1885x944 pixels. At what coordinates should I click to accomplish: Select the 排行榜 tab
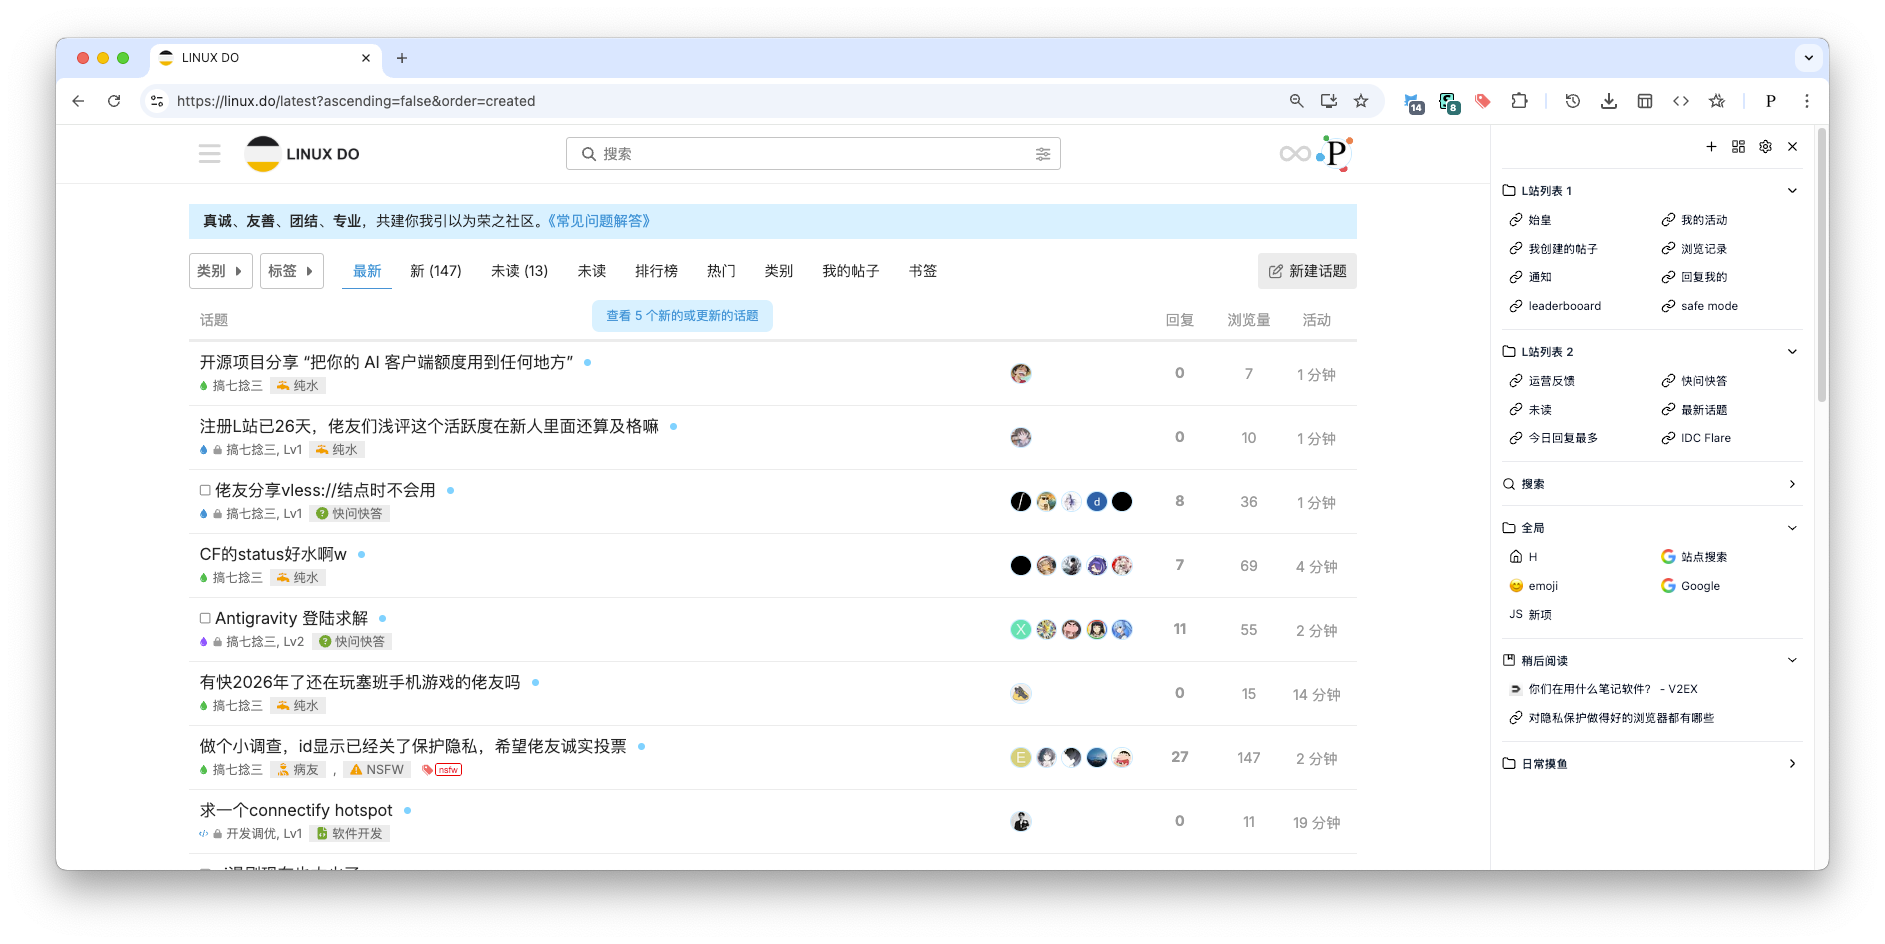pyautogui.click(x=657, y=270)
